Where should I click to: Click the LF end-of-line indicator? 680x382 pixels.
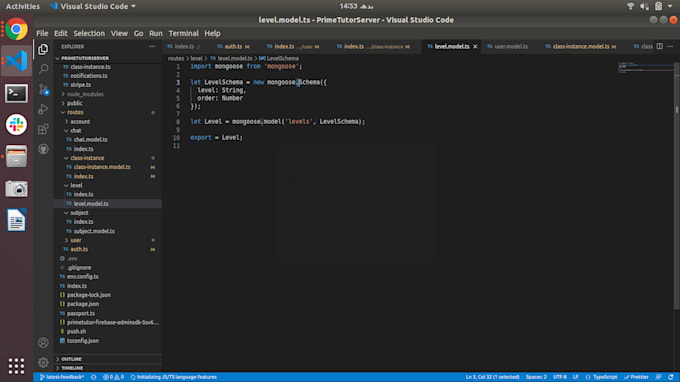pyautogui.click(x=576, y=377)
